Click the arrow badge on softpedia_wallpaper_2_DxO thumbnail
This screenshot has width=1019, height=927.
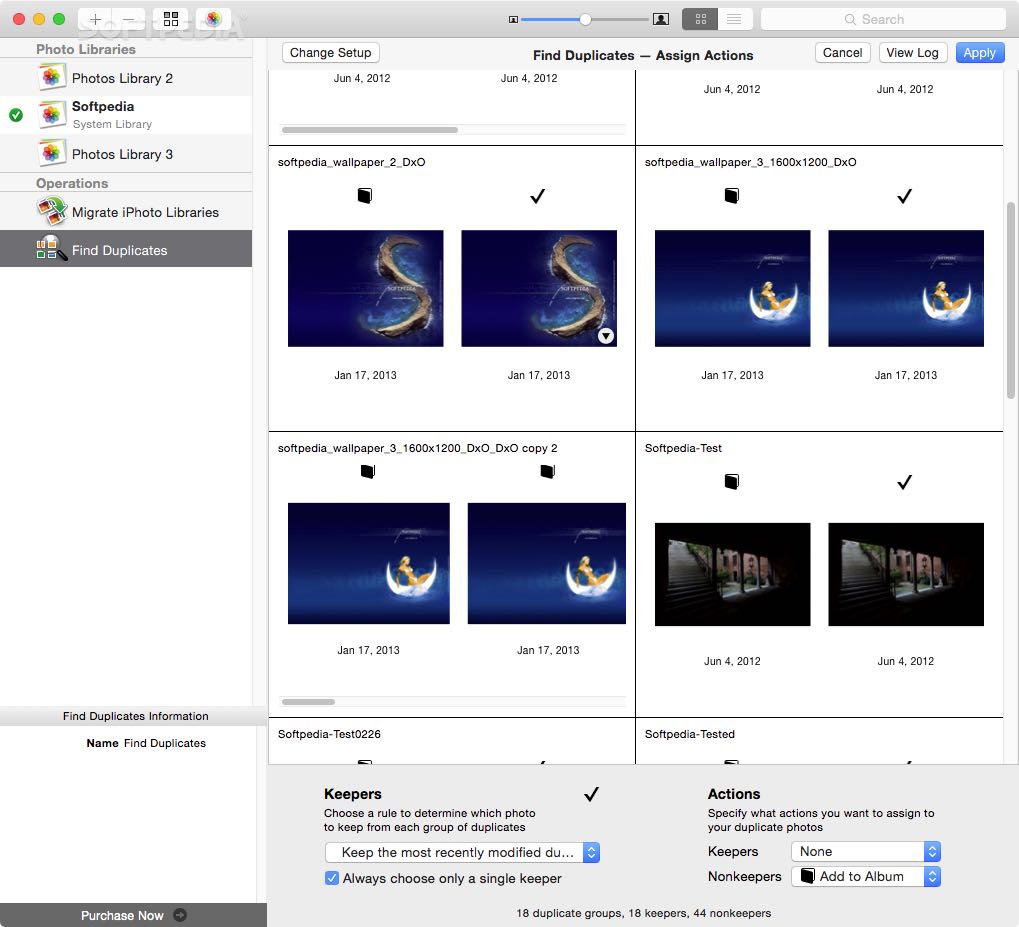(x=606, y=335)
